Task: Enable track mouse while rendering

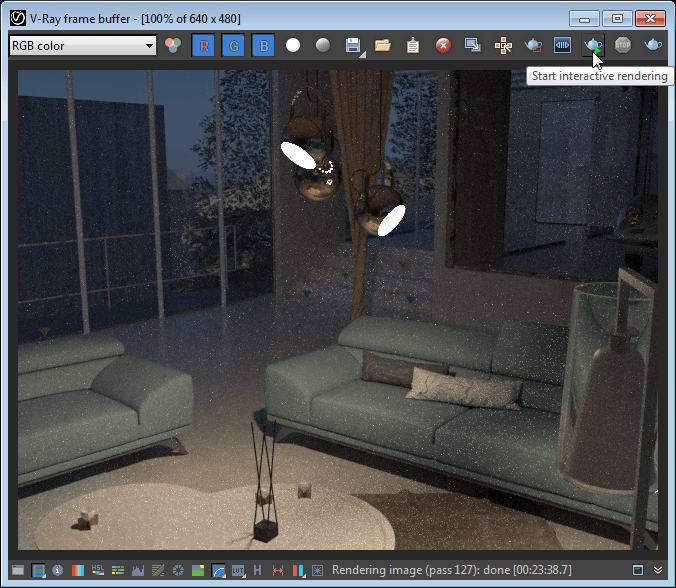Action: point(503,45)
